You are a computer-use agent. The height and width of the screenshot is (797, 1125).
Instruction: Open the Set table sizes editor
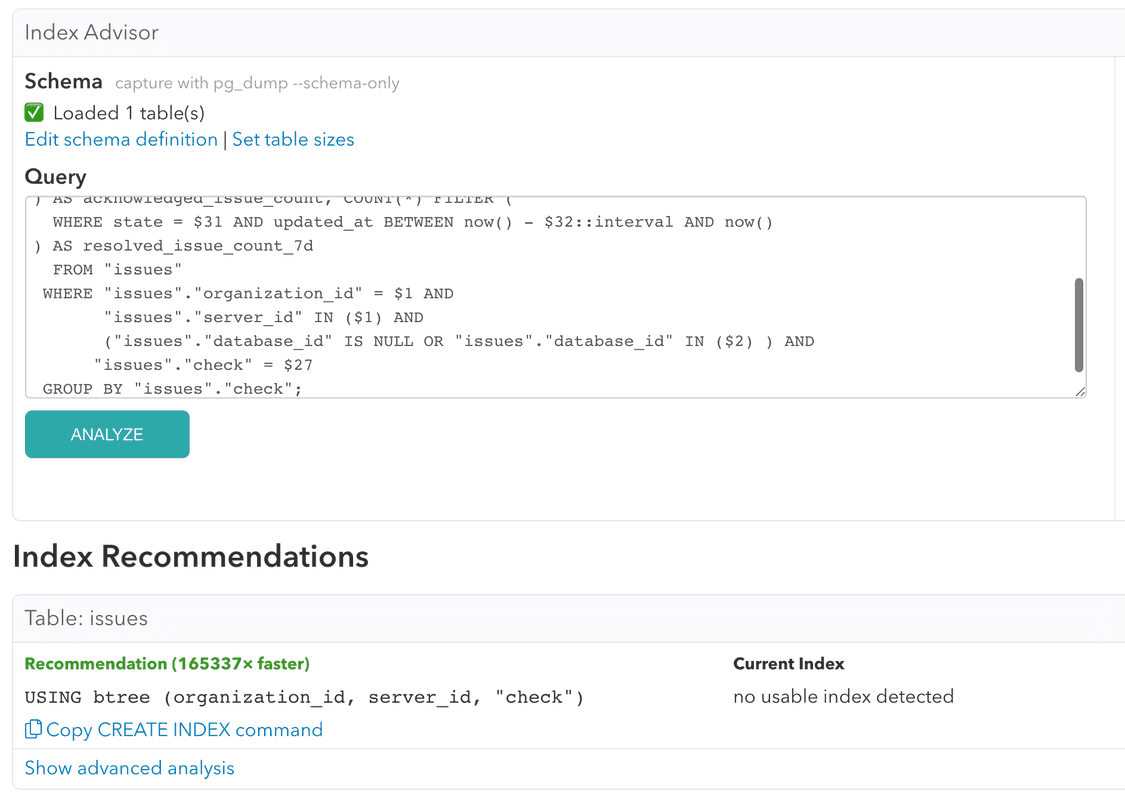click(x=293, y=139)
